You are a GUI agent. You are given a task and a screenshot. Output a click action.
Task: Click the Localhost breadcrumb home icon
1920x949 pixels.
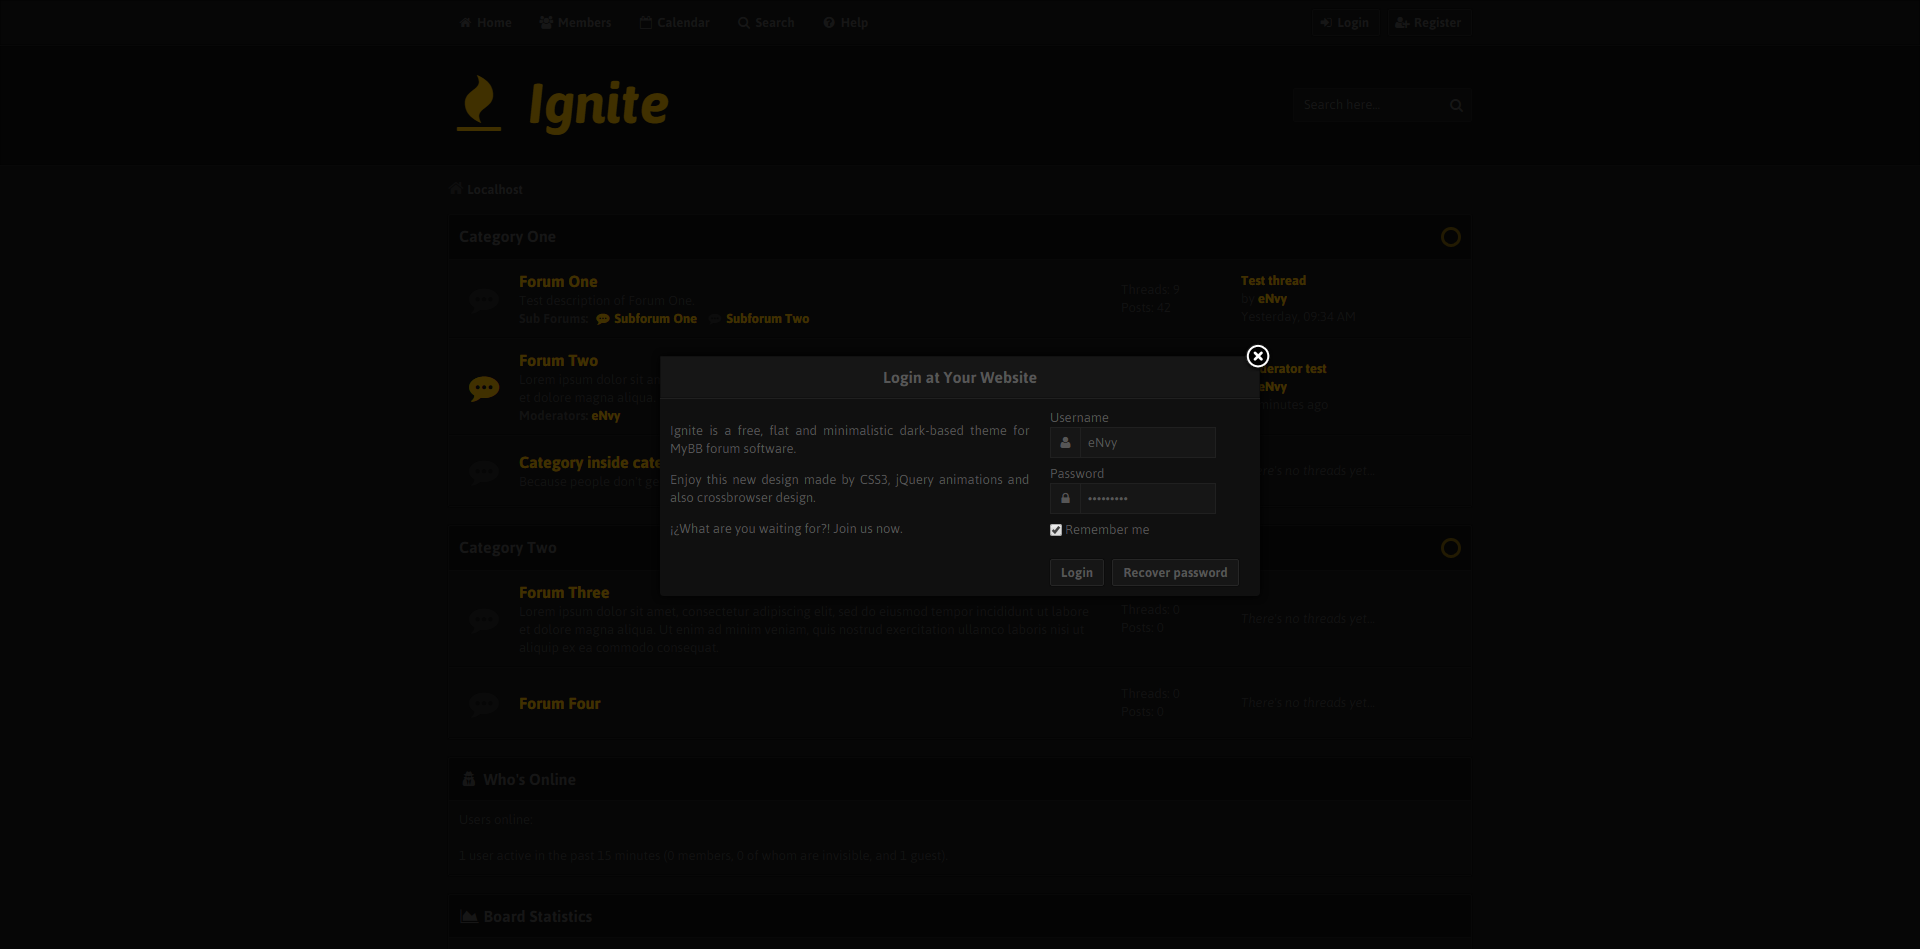click(x=456, y=189)
